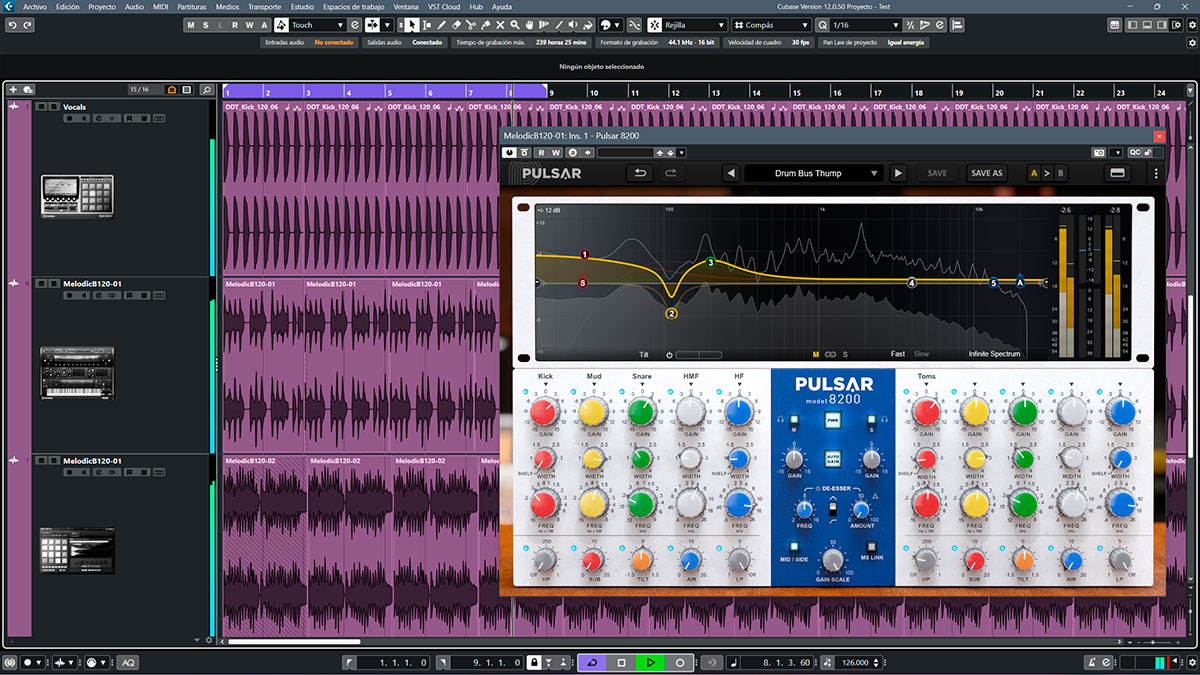Expand the Kick band type arrow
1200x675 pixels.
click(x=544, y=385)
